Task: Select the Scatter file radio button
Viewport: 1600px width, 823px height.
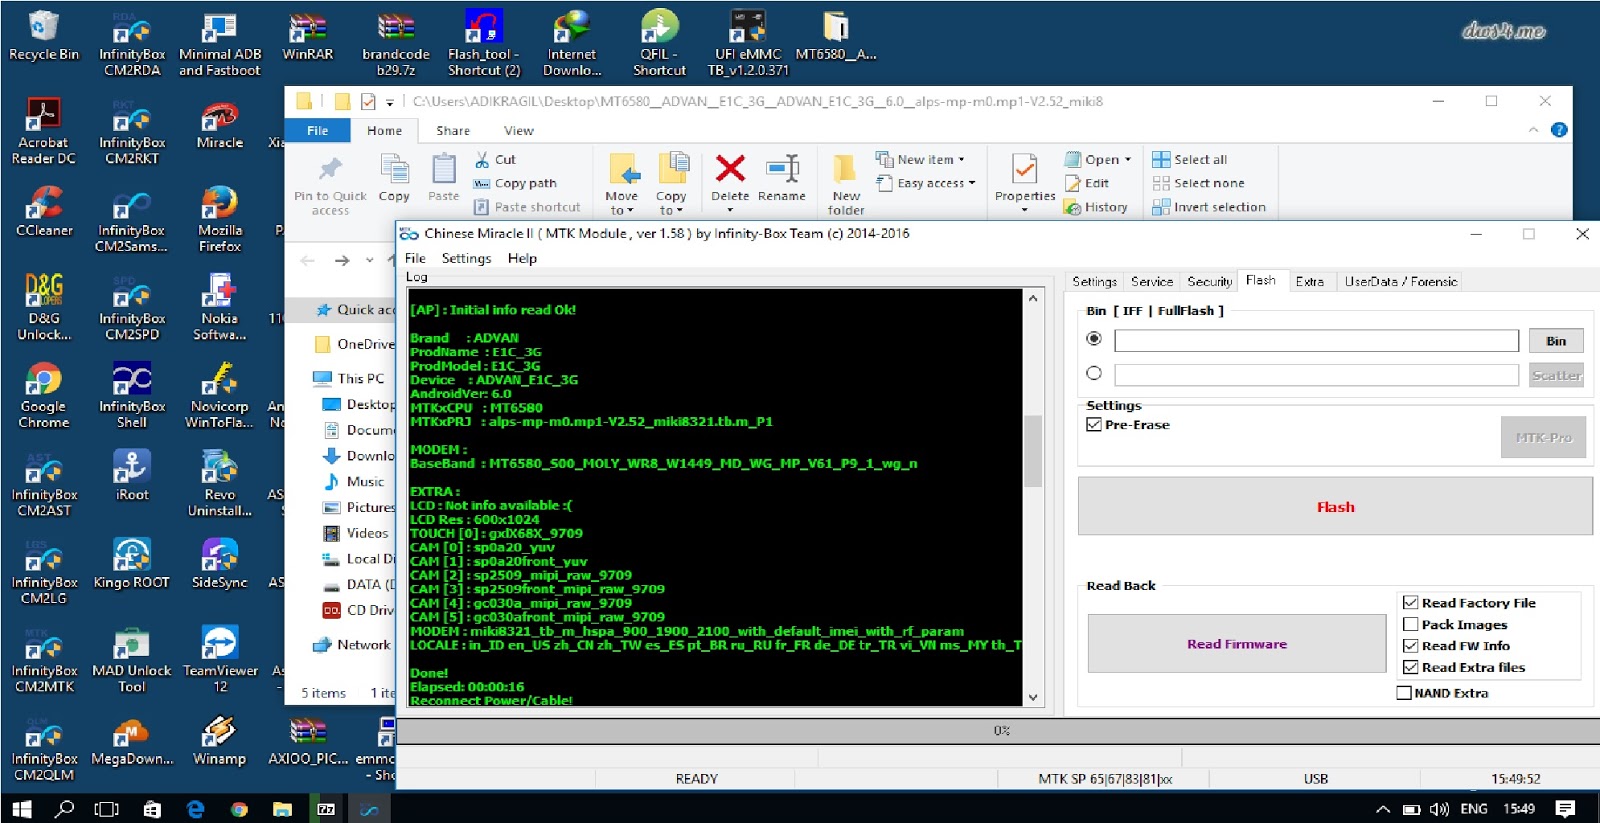Action: (1094, 373)
